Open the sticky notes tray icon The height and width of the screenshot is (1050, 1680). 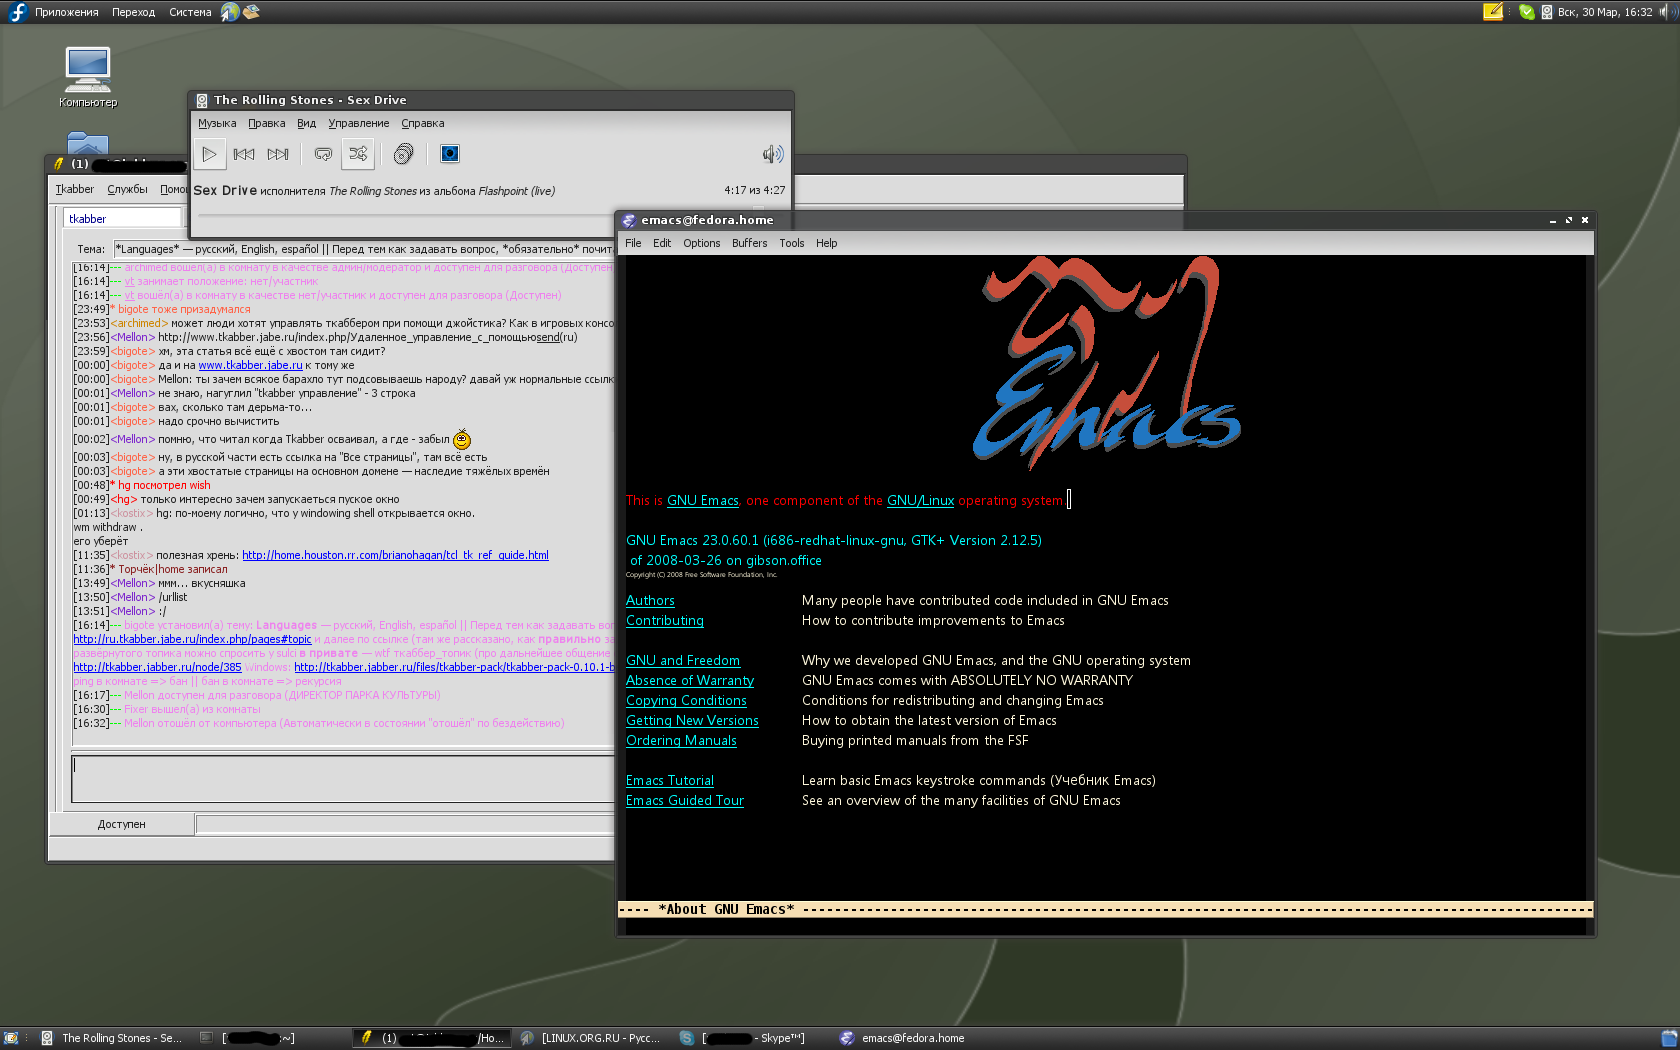point(1493,12)
